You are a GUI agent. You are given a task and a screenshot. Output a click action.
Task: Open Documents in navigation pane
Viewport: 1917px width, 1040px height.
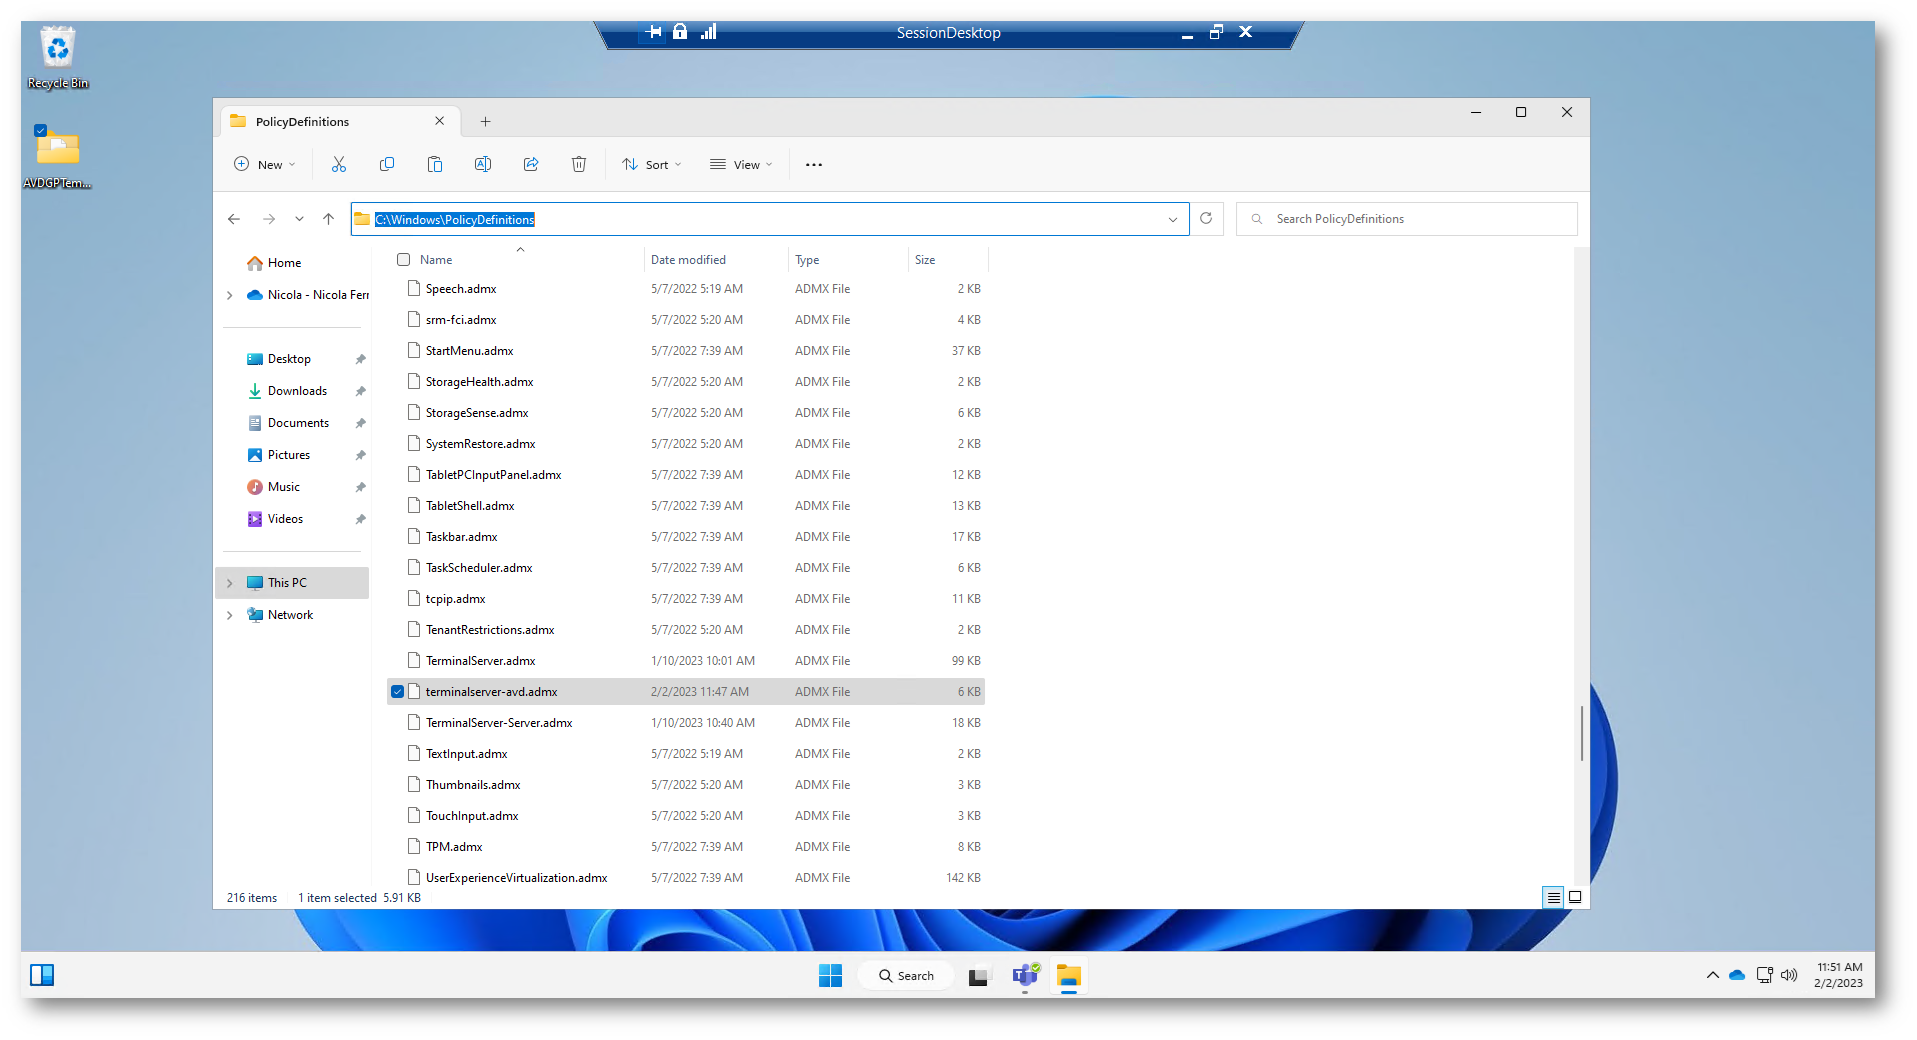click(x=298, y=423)
